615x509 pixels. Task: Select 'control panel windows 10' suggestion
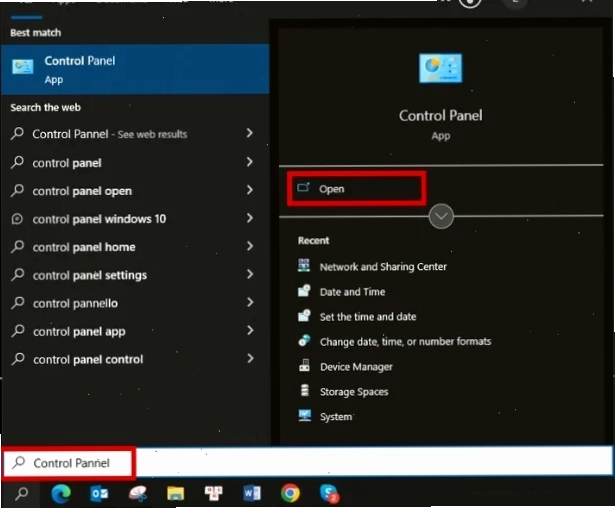[x=135, y=219]
